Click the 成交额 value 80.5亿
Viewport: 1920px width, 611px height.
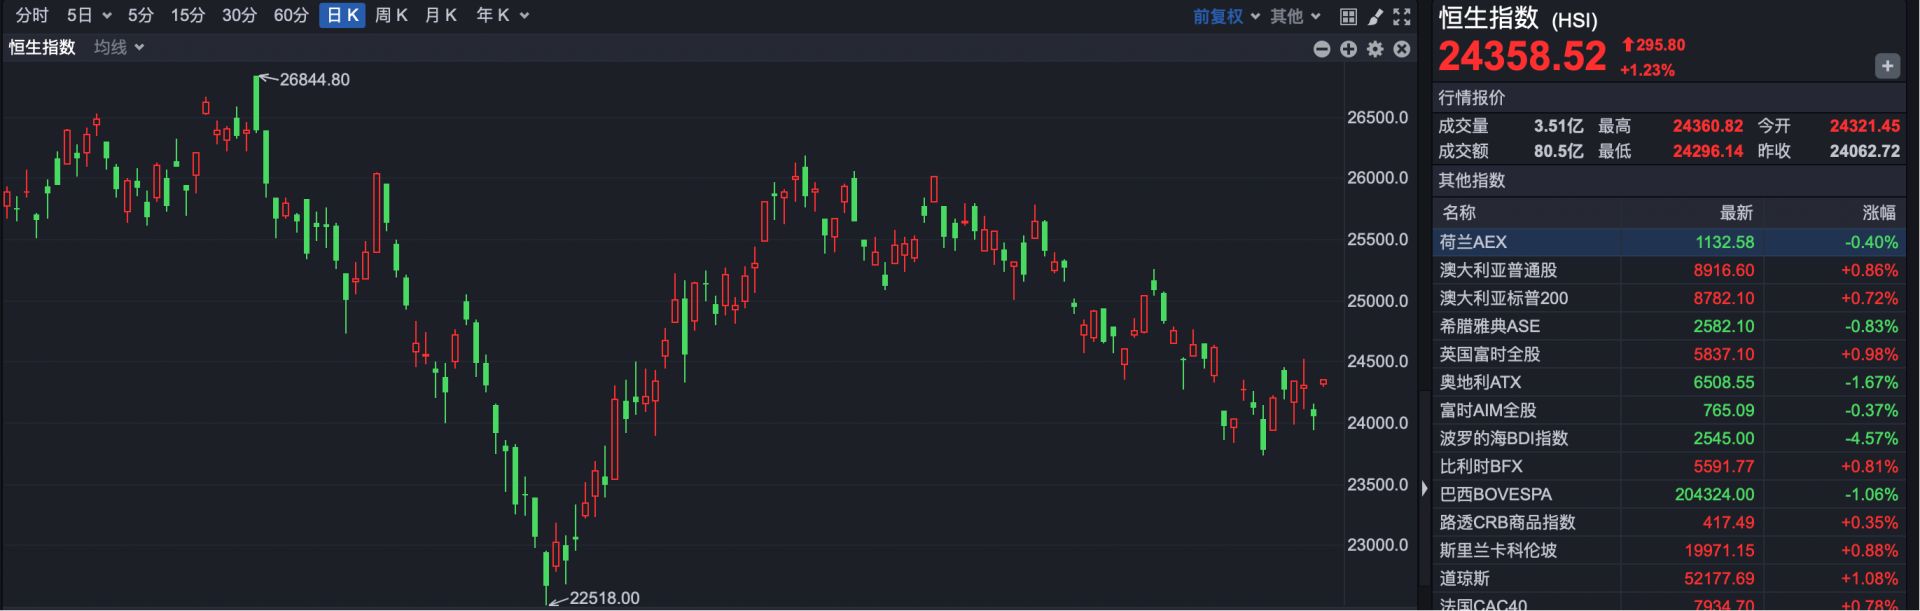1559,151
